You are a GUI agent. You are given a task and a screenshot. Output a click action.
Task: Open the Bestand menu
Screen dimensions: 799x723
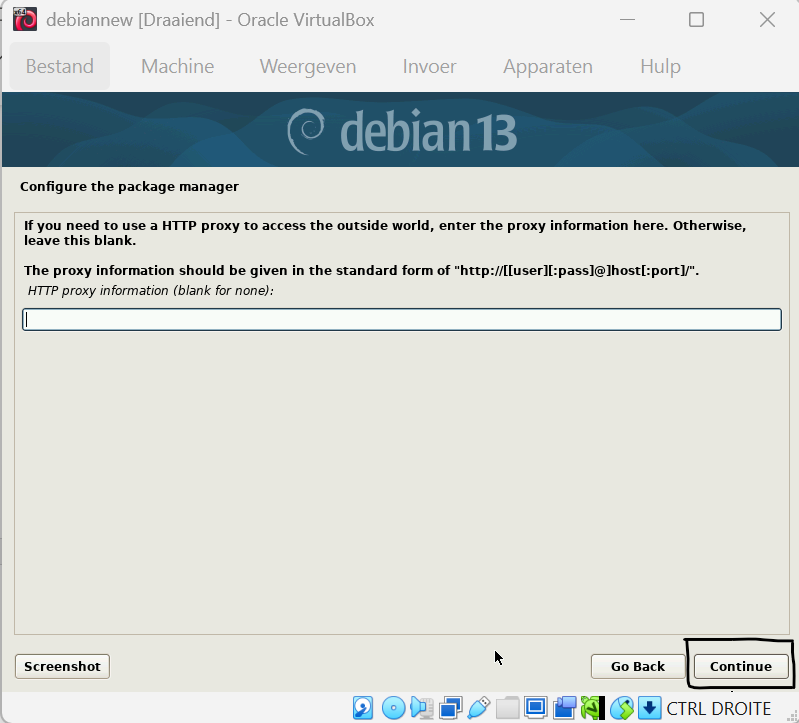(60, 66)
